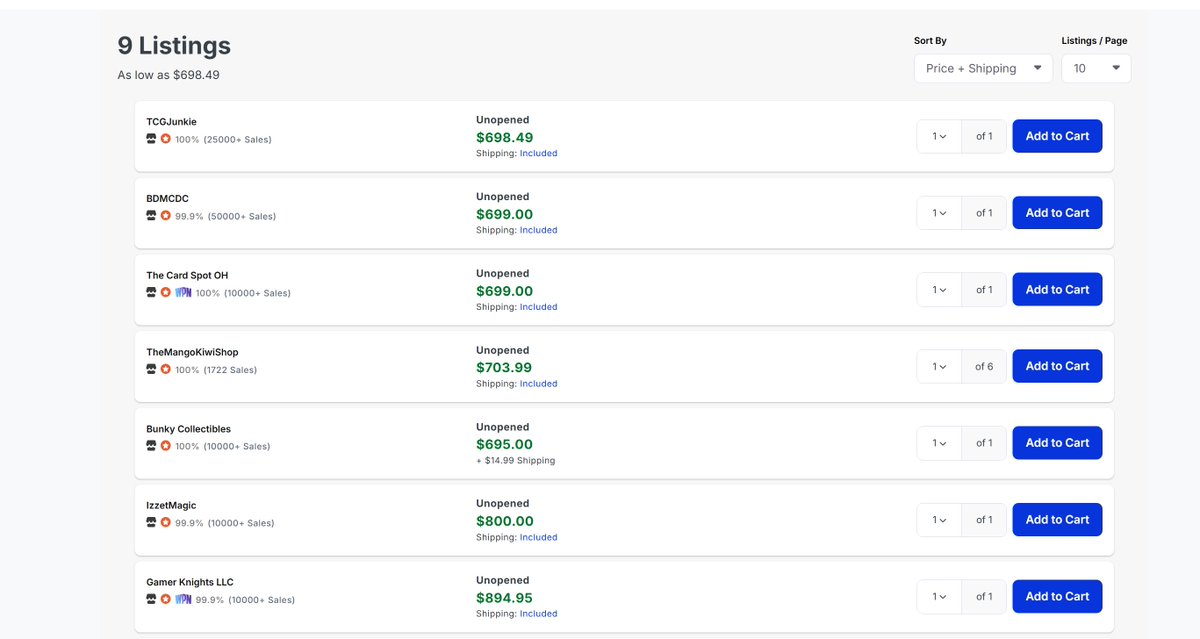Open The Card Spot OH seller link

pos(187,276)
